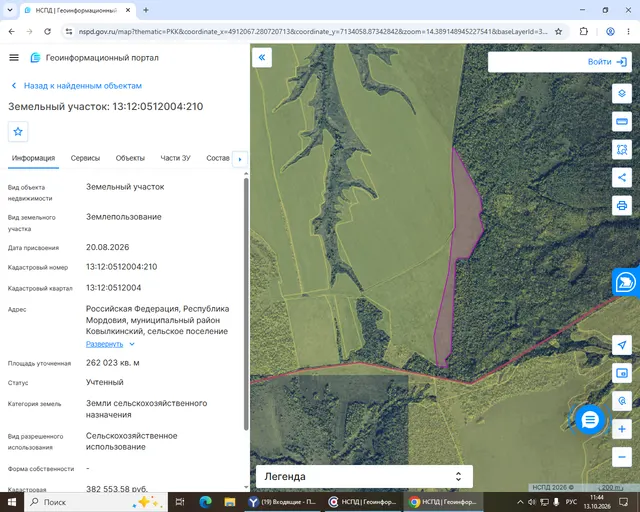Click the URL address bar

pyautogui.click(x=312, y=31)
